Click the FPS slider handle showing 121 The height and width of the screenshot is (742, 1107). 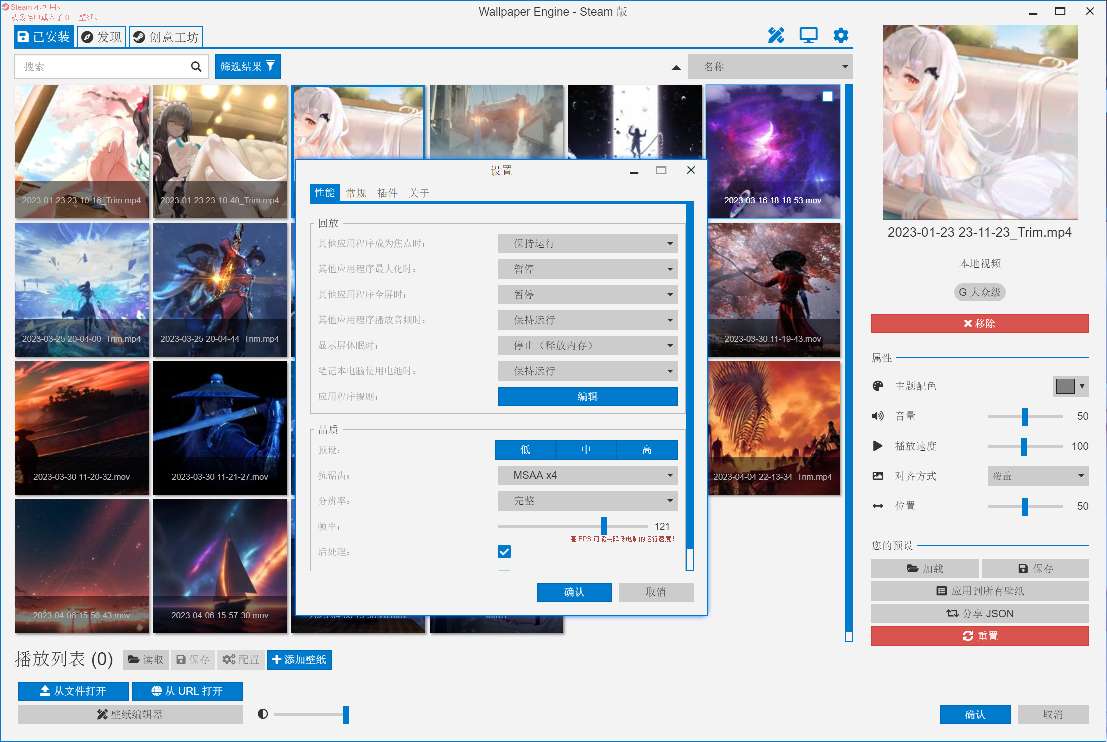(x=604, y=525)
